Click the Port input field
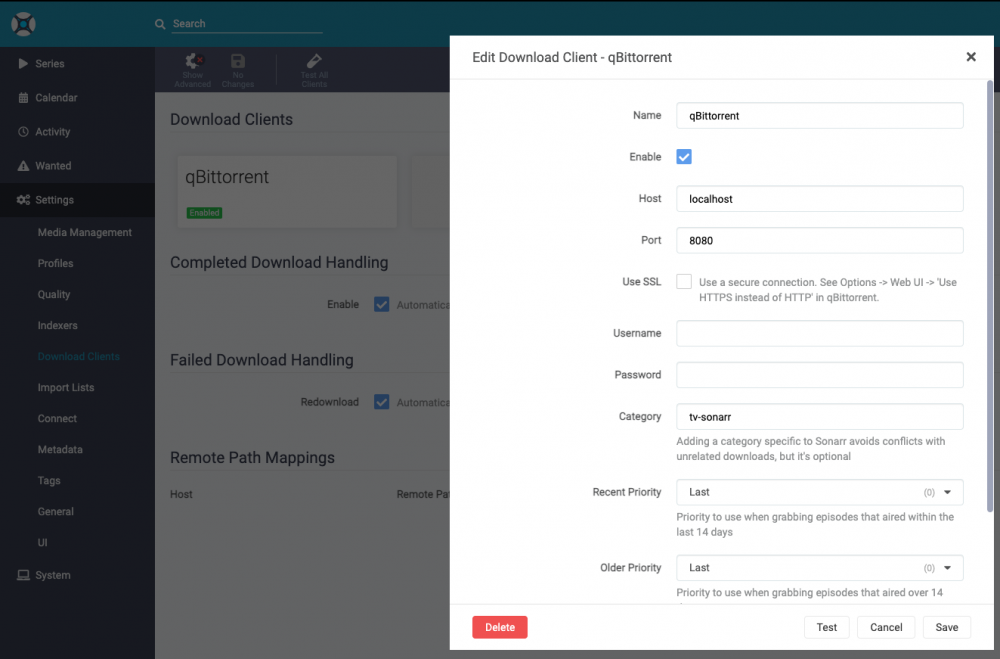Viewport: 1000px width, 659px height. 820,241
